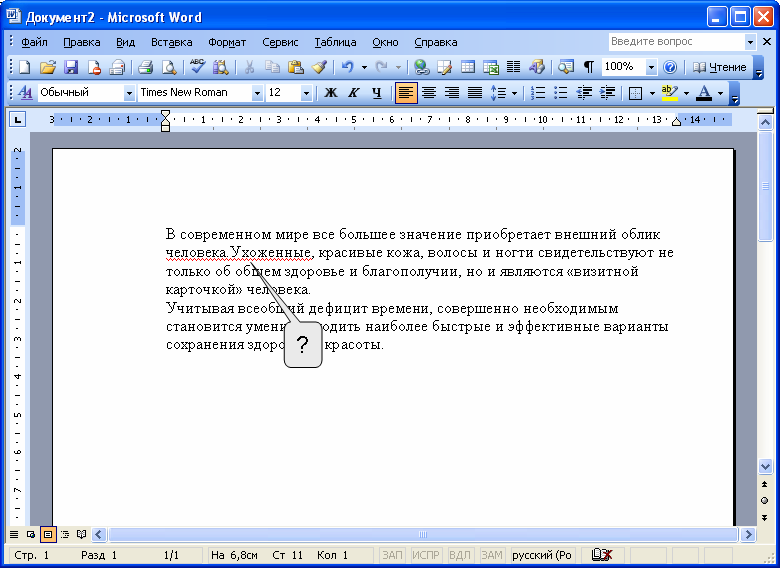
Task: Click the Save document icon
Action: click(71, 67)
